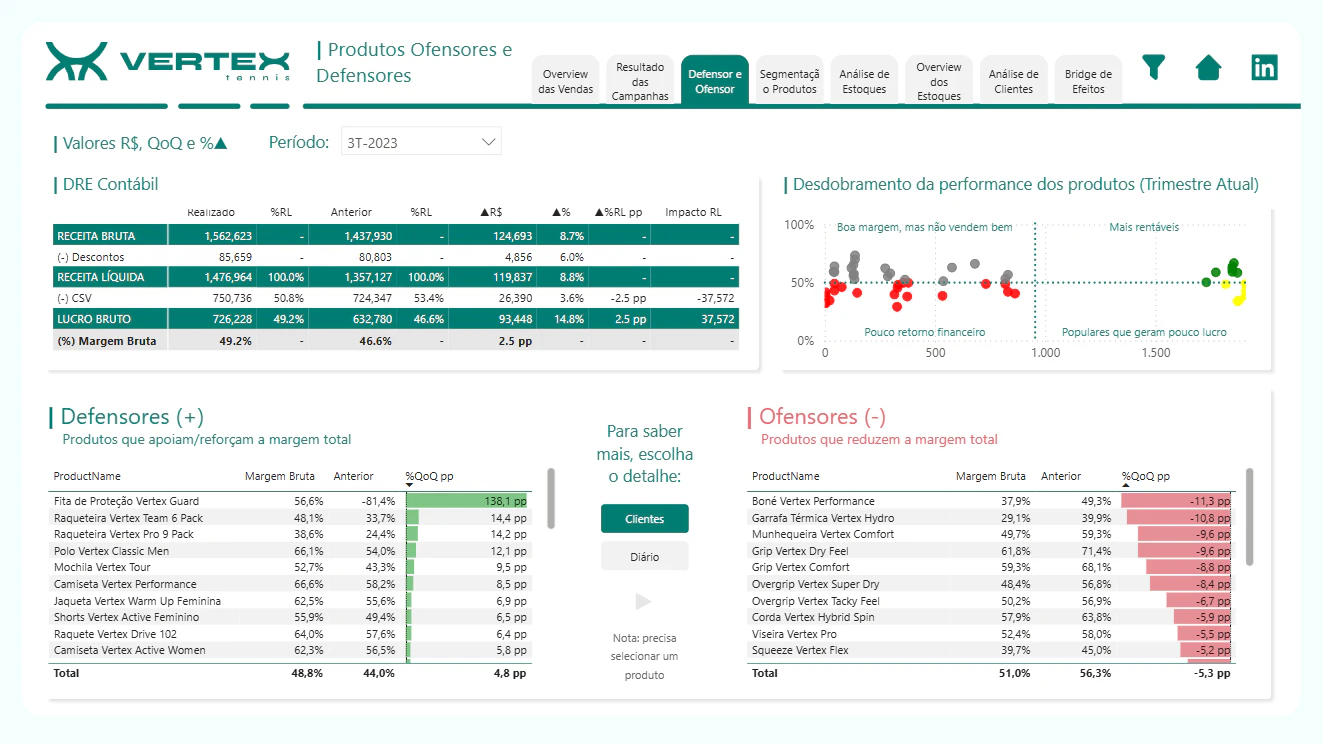Screen dimensions: 1323x744
Task: Use the Ofensores table vertical scrollbar
Action: pos(1249,516)
